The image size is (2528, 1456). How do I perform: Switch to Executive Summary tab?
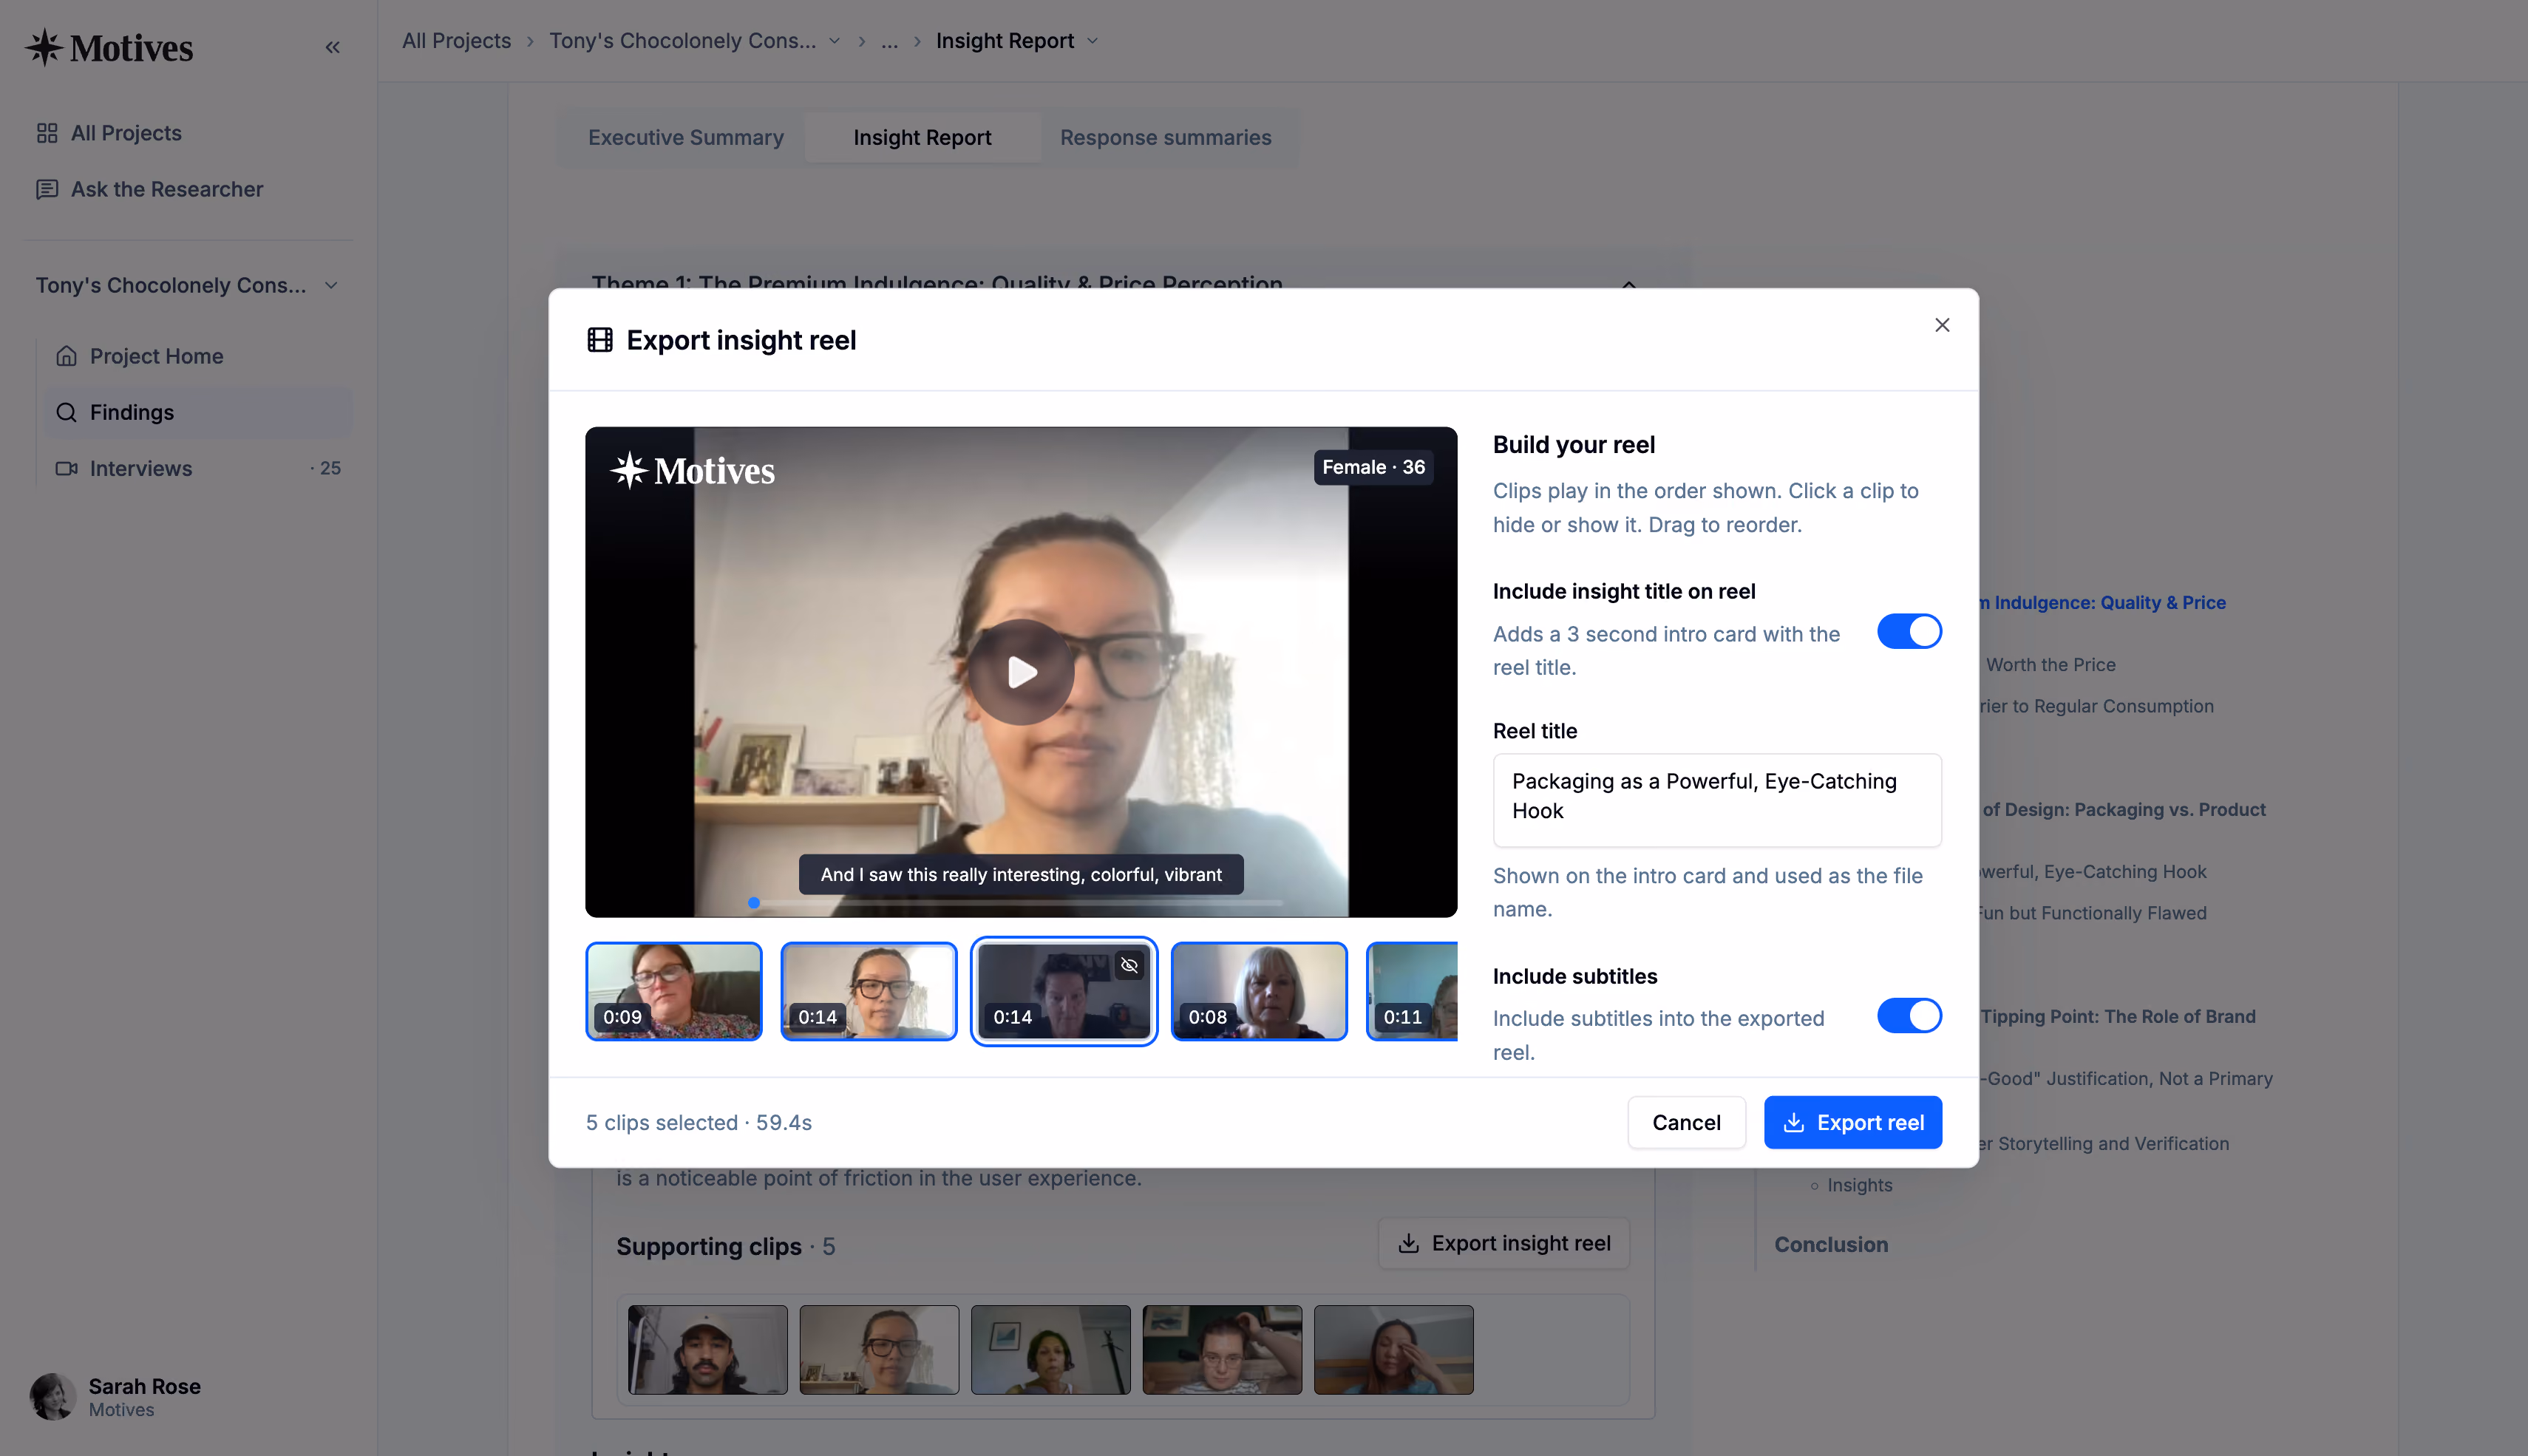point(685,137)
